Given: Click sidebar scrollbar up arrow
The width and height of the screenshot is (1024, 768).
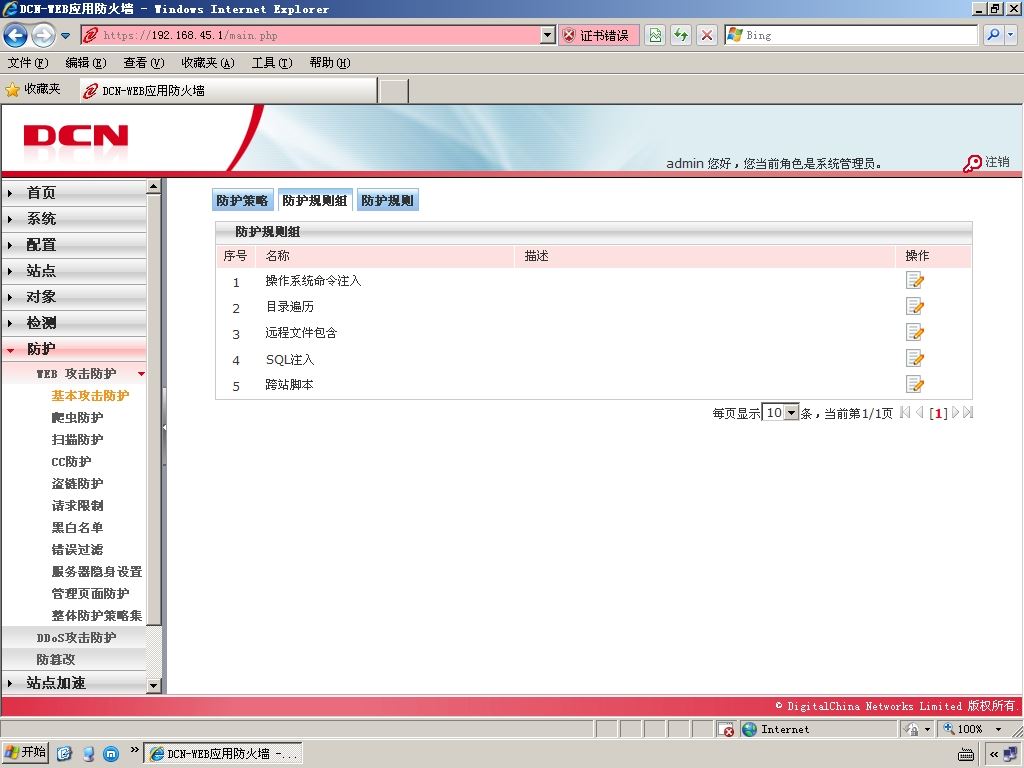Looking at the screenshot, I should point(153,187).
